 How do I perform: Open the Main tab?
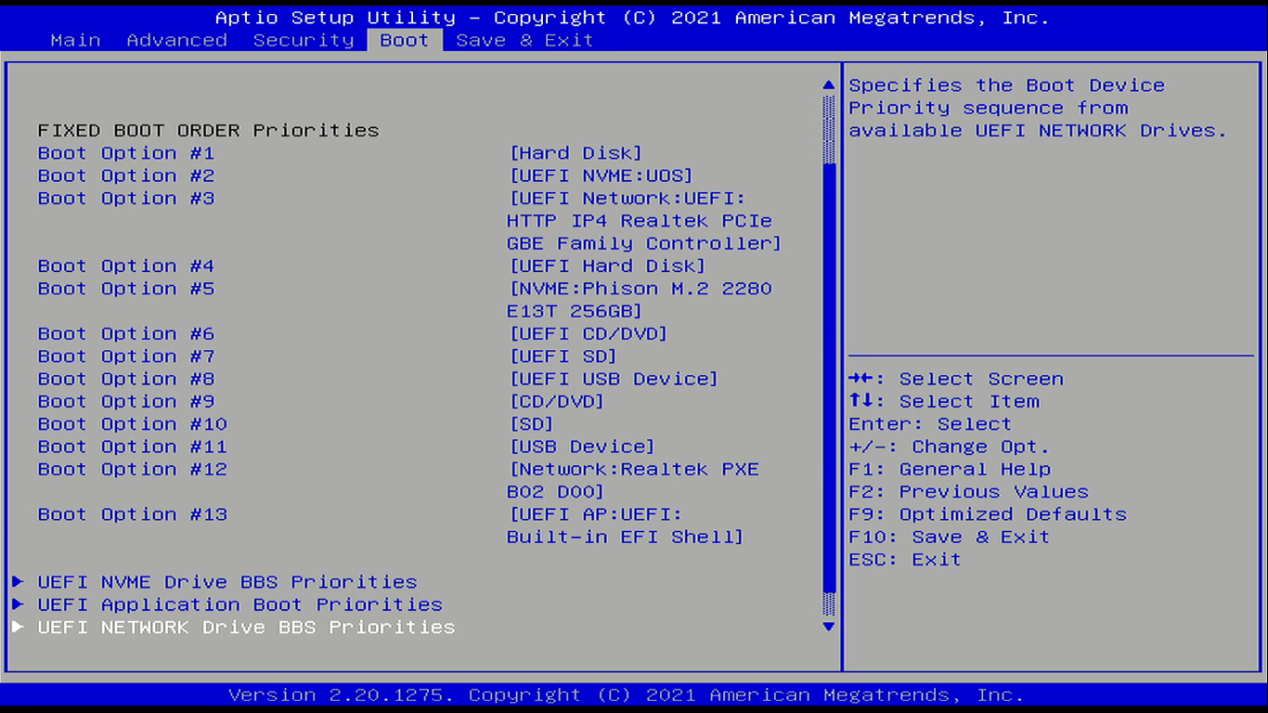point(75,40)
